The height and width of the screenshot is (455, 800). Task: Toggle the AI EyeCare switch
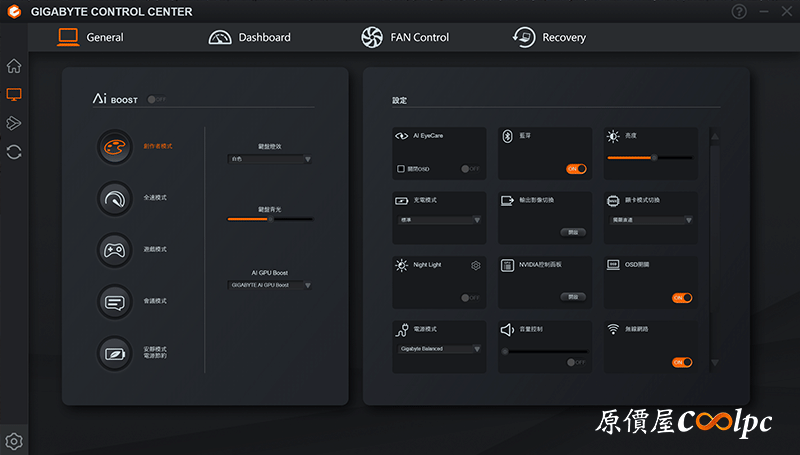(x=470, y=169)
